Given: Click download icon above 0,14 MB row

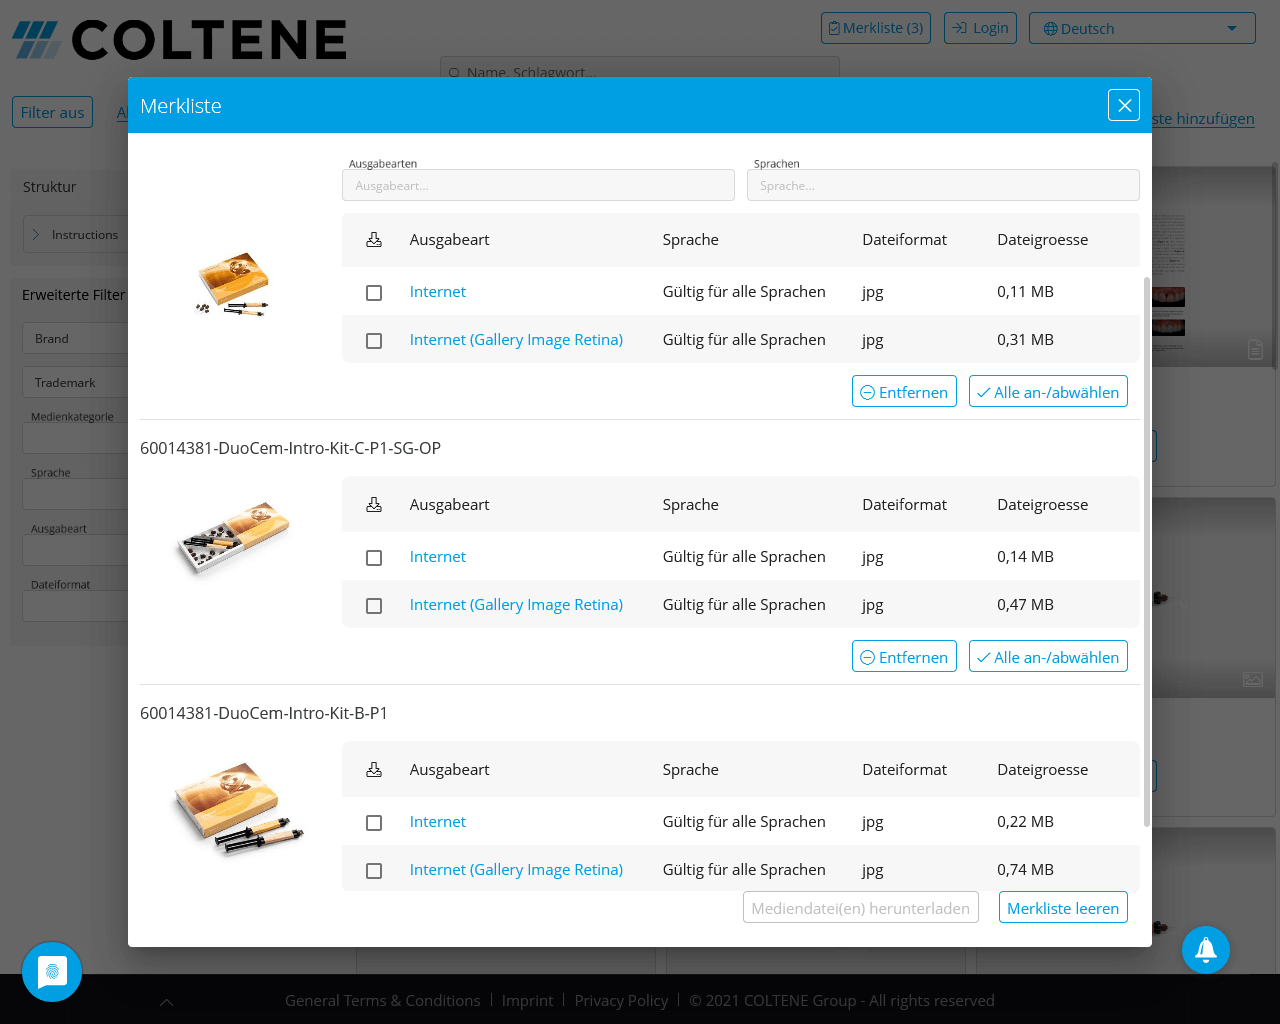Looking at the screenshot, I should (374, 505).
